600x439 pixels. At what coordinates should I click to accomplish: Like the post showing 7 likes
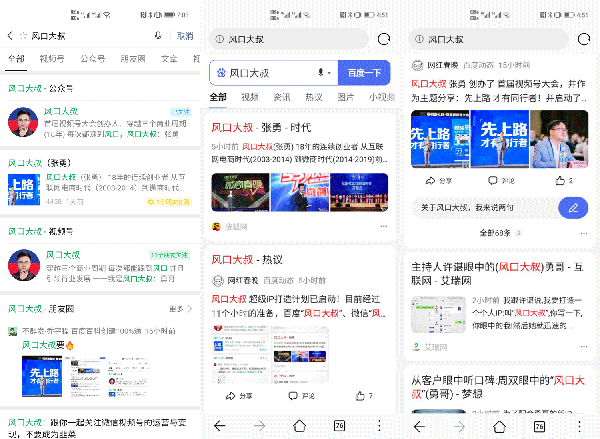point(361,396)
